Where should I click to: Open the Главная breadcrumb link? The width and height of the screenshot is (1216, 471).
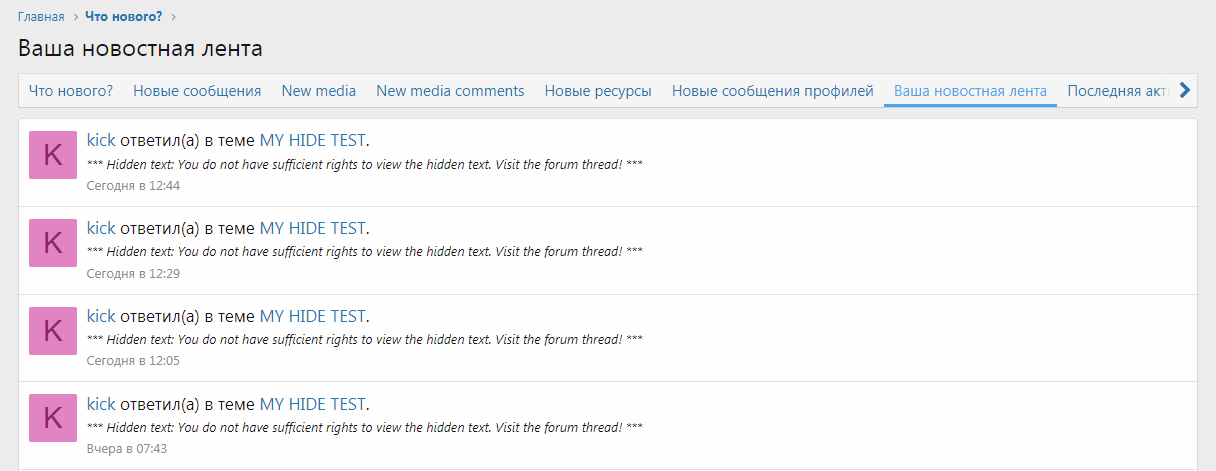(x=41, y=17)
